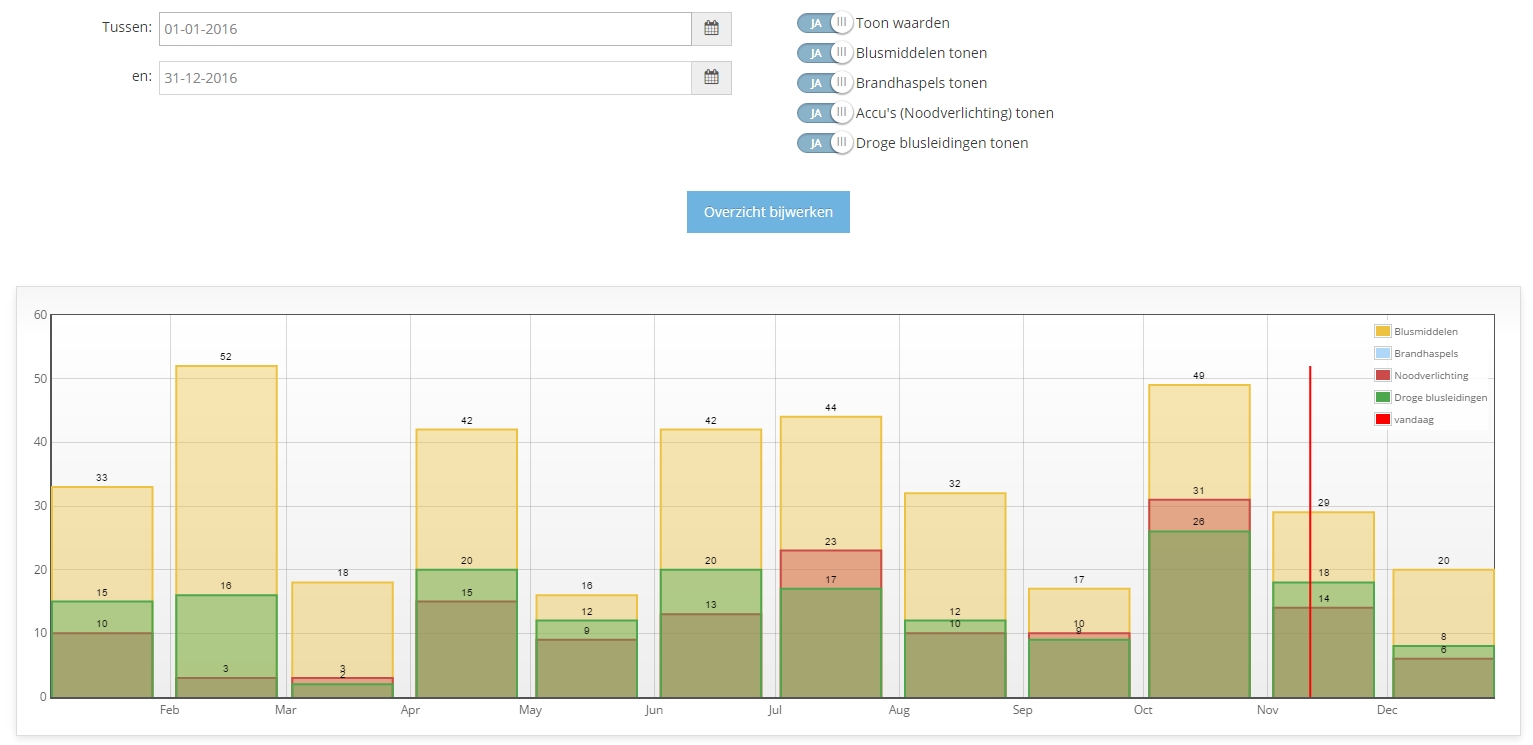Focus the Tussen date field 01-01-2016
1533x745 pixels.
(425, 29)
